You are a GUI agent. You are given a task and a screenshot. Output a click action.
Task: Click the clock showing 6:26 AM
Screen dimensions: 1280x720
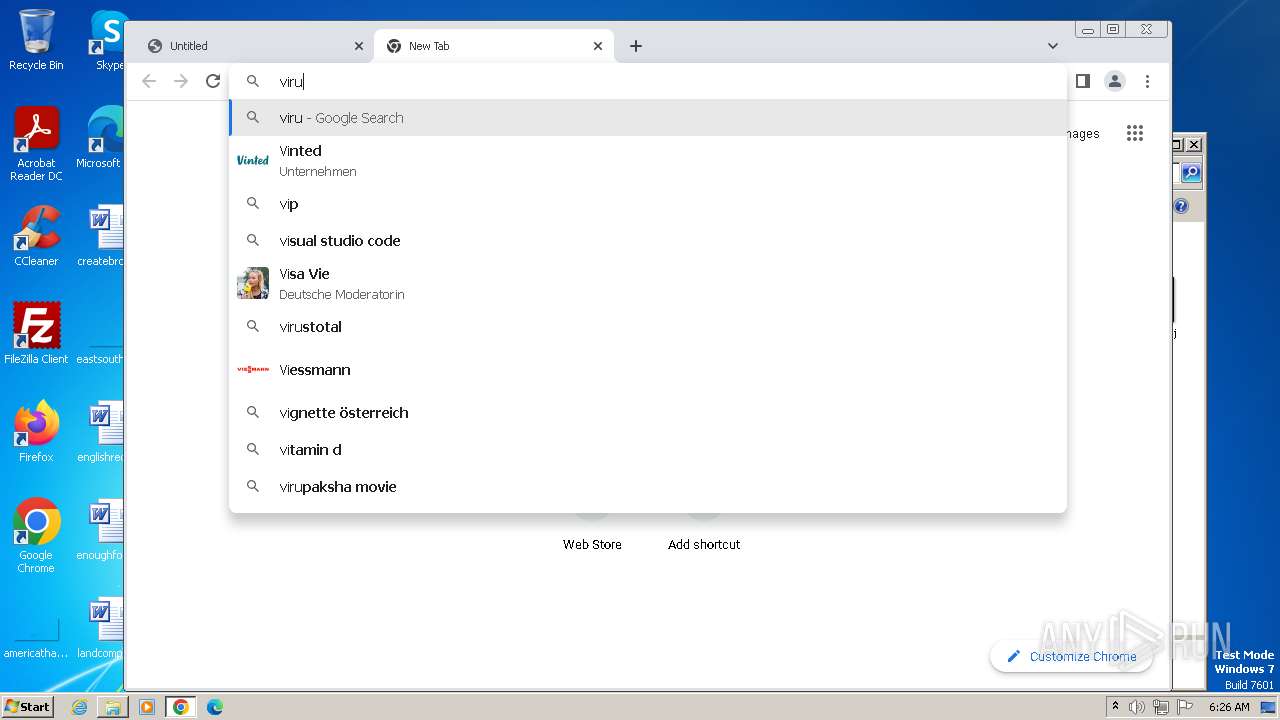(1229, 707)
